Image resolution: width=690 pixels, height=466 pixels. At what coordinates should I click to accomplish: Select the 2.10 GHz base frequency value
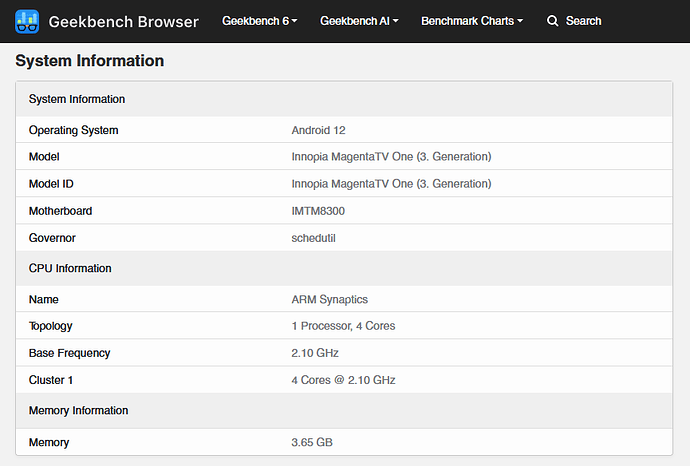click(315, 353)
